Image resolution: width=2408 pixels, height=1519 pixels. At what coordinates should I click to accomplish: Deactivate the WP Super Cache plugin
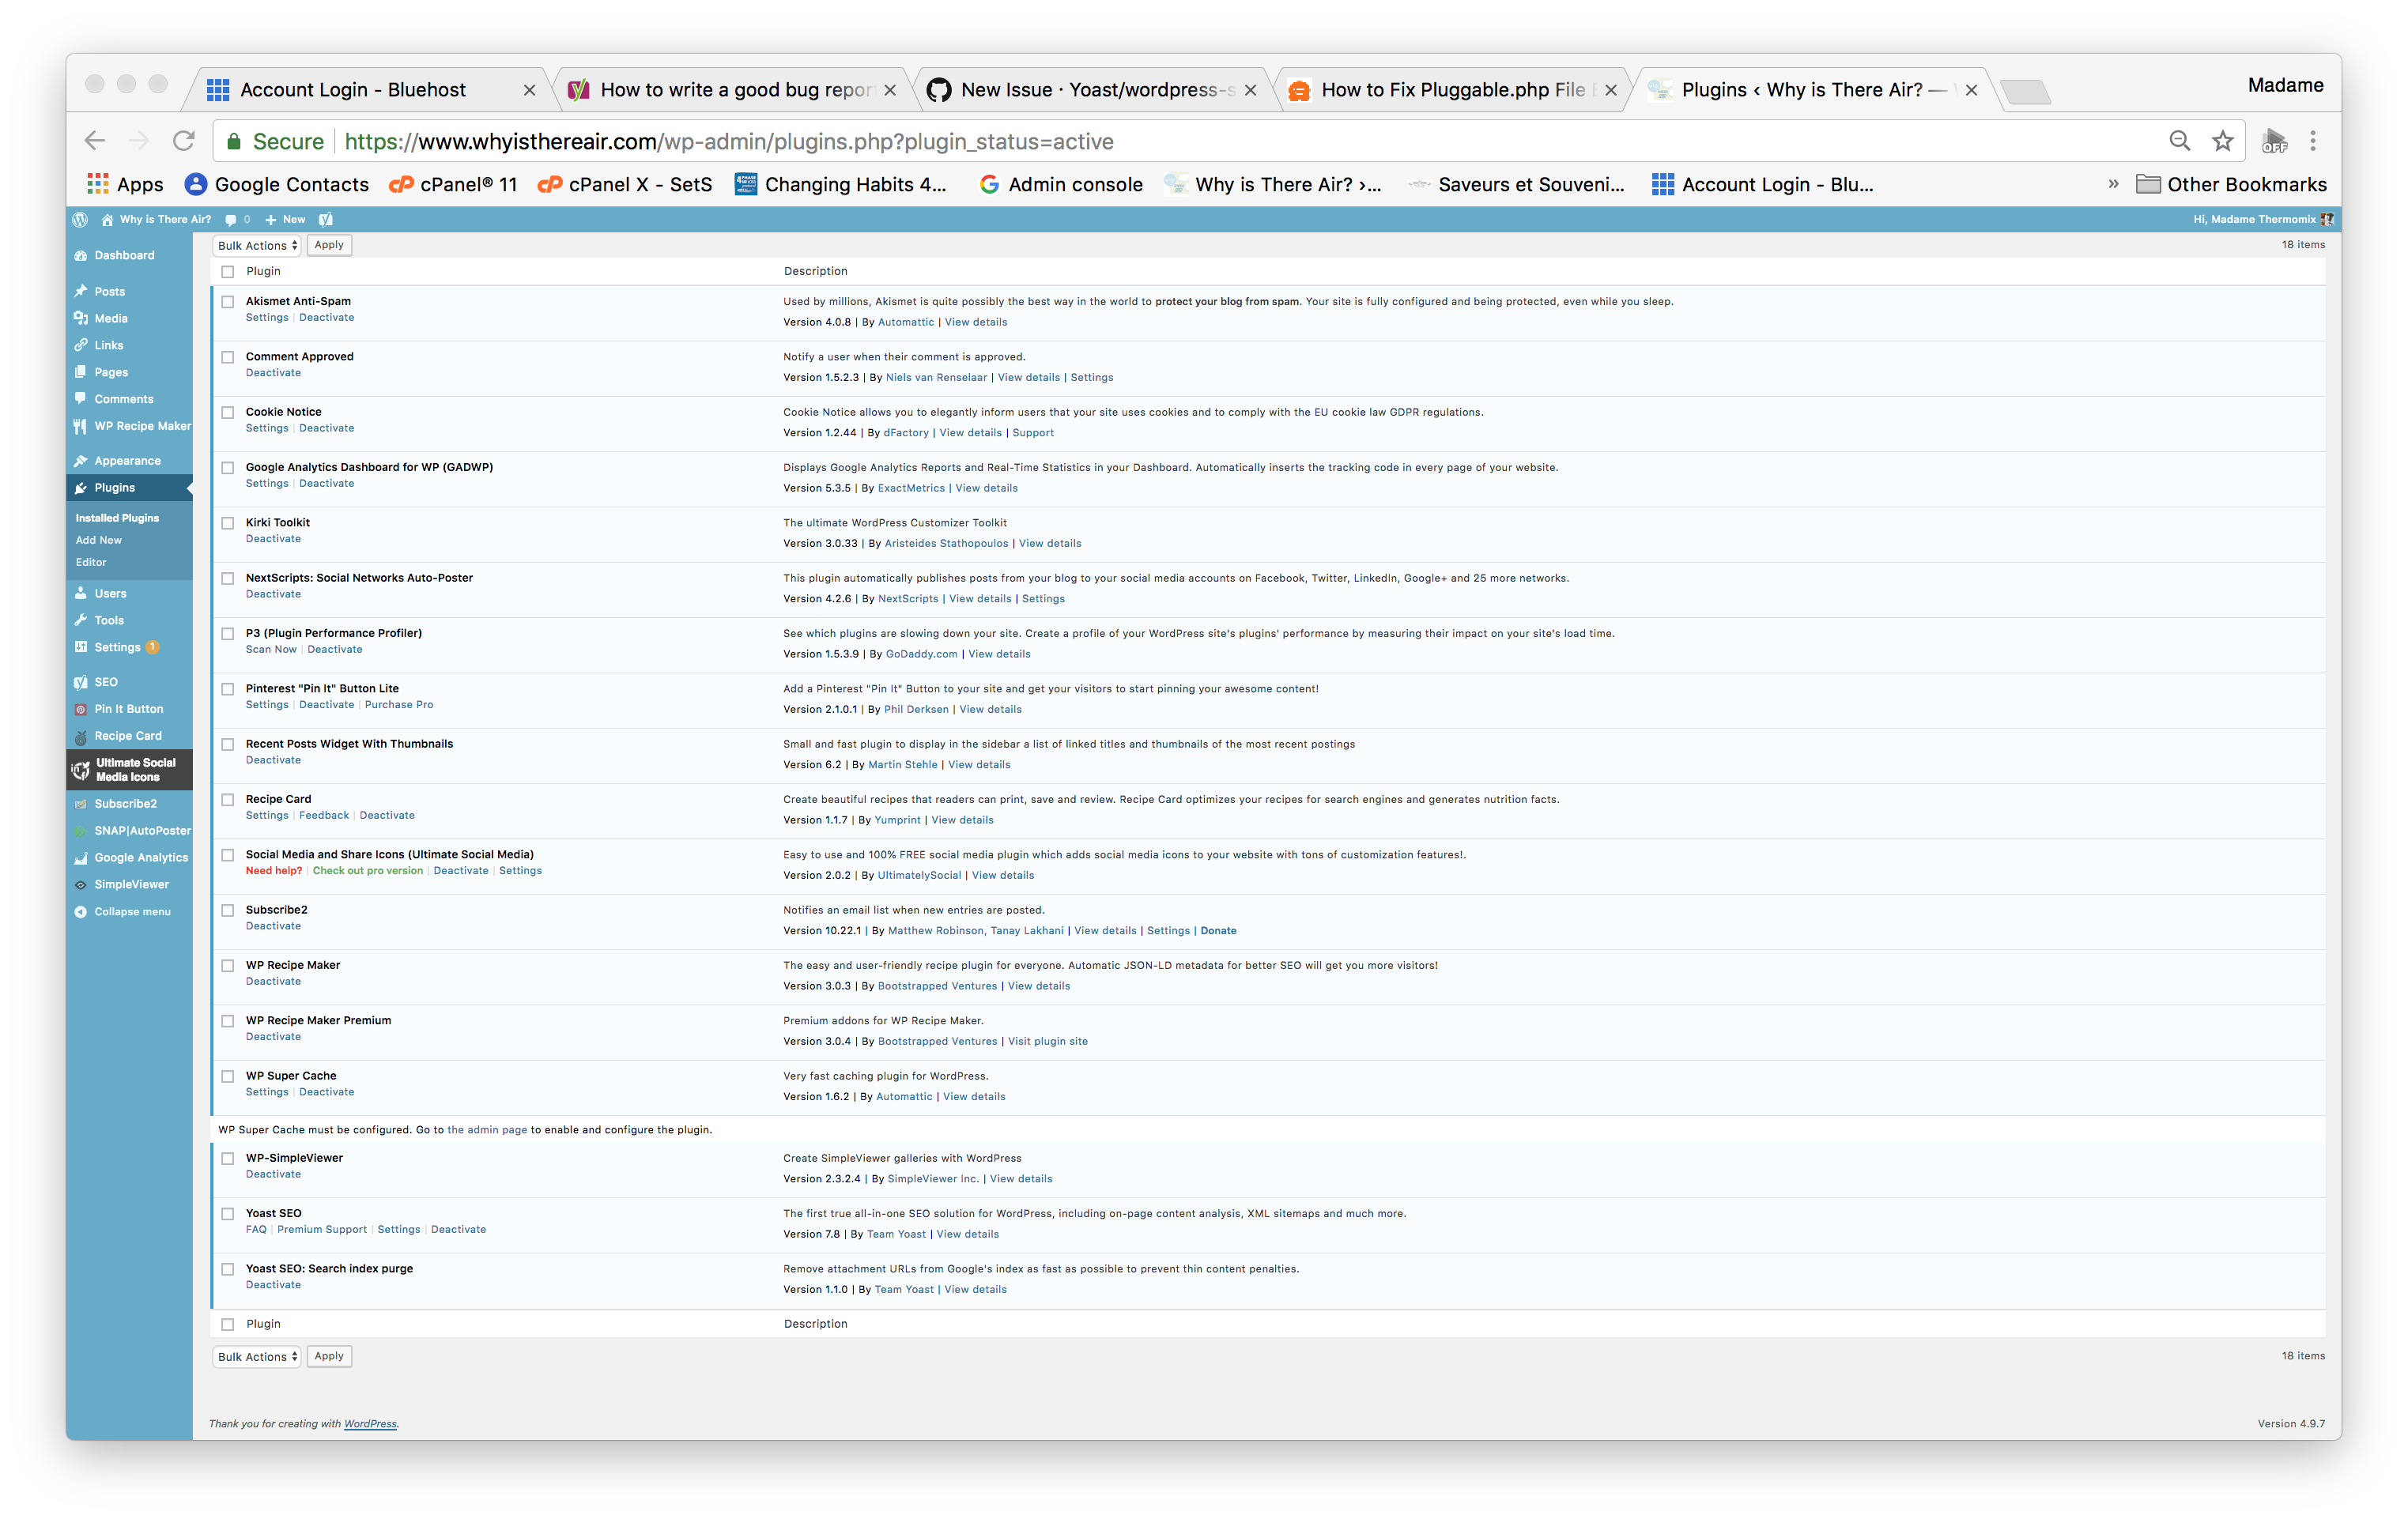pos(327,1092)
